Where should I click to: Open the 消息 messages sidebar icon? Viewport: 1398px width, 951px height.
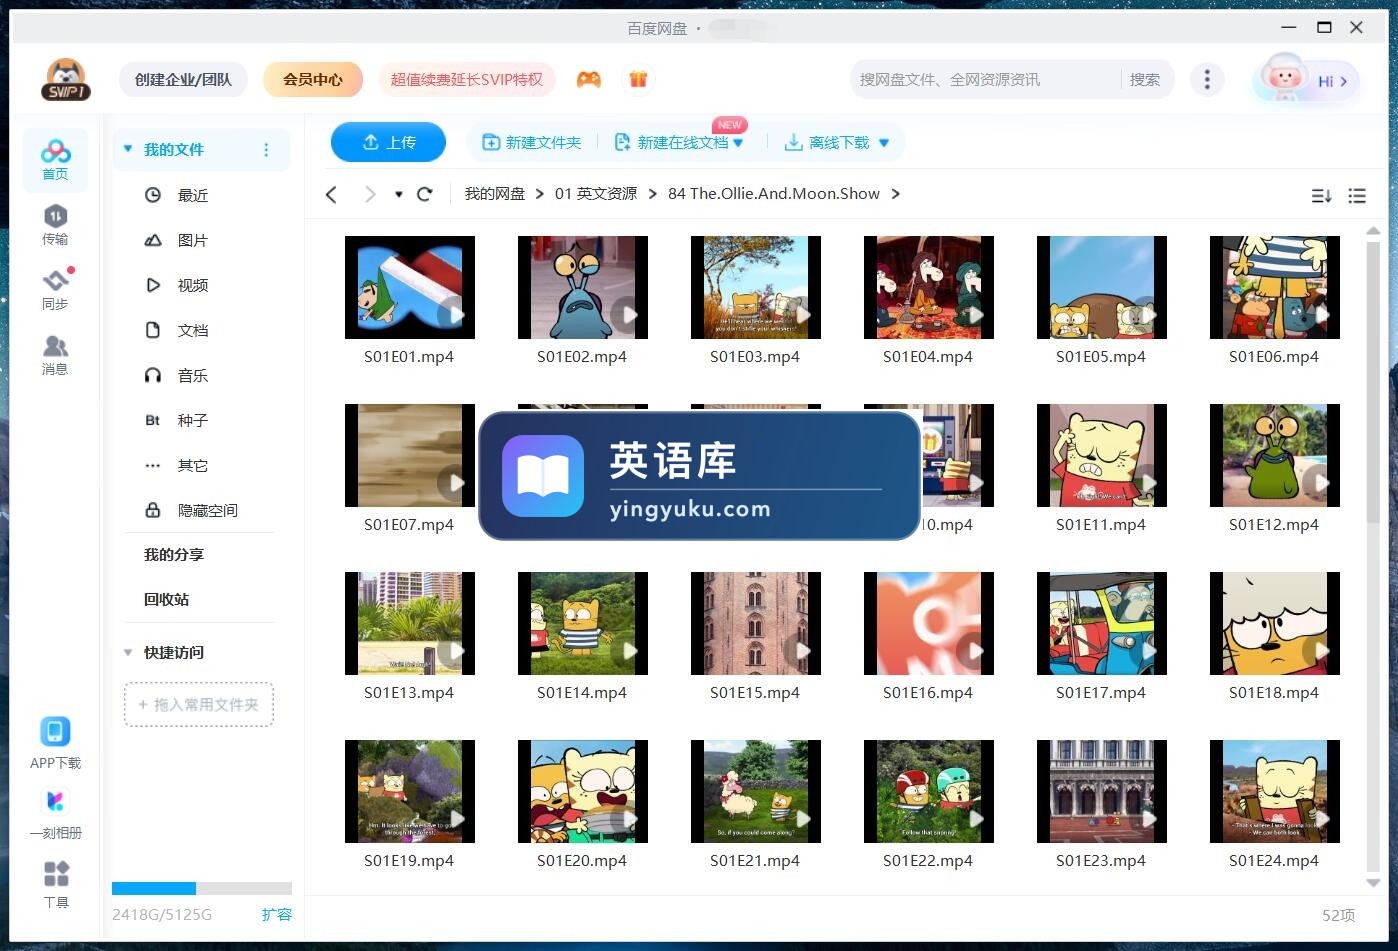click(x=55, y=355)
